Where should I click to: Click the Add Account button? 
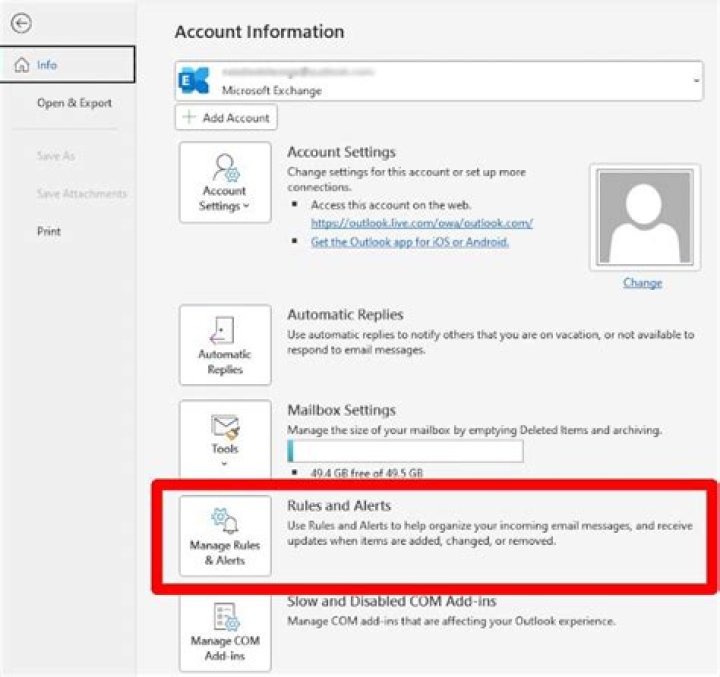226,117
